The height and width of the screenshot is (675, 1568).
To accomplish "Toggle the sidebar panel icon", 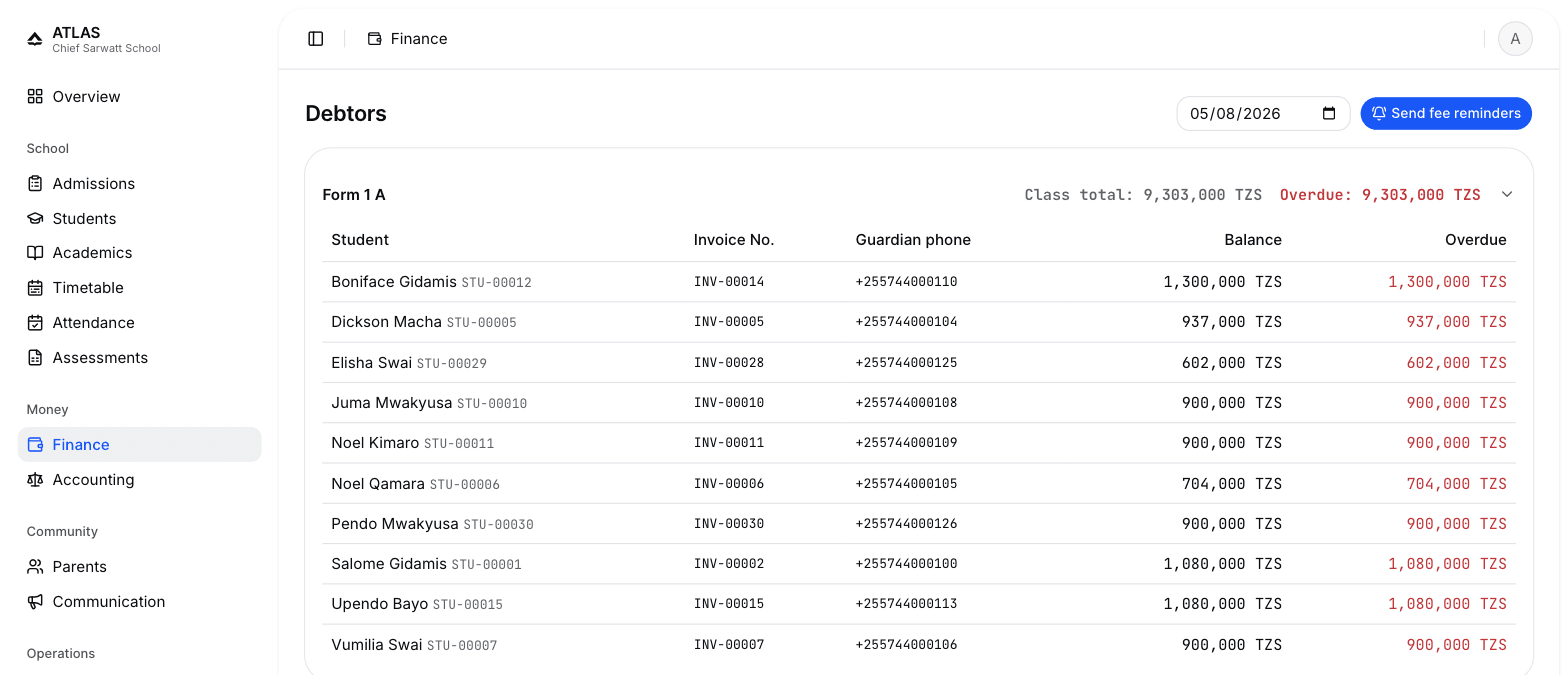I will click(316, 39).
